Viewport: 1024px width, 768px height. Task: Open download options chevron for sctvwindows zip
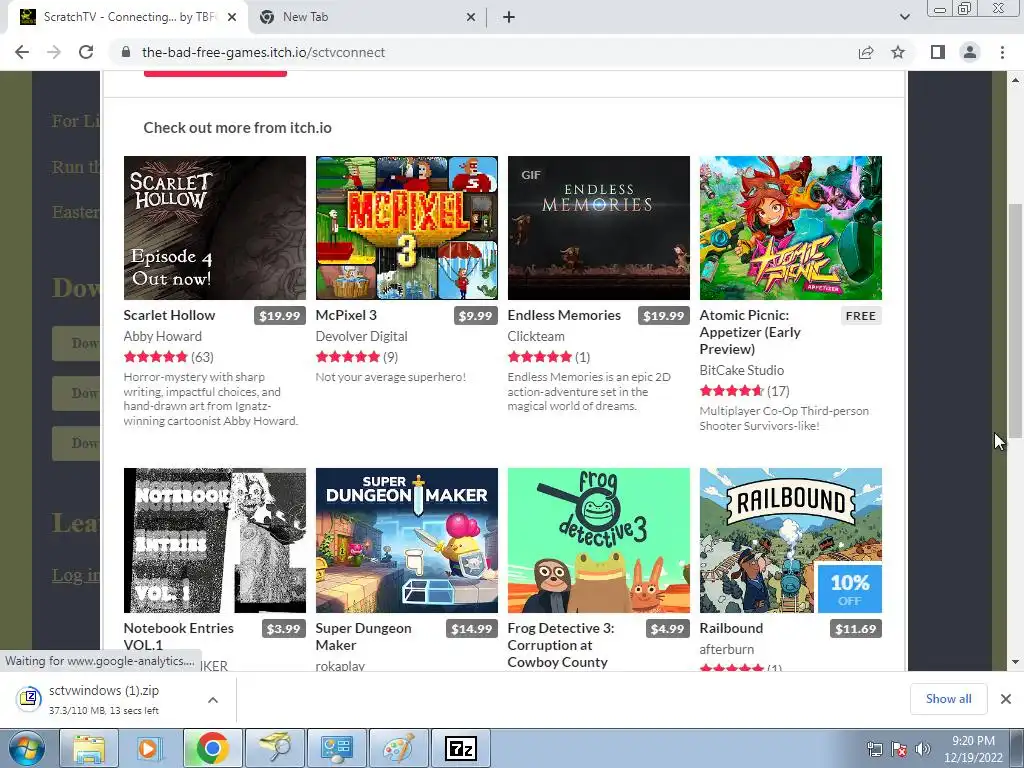pyautogui.click(x=213, y=699)
